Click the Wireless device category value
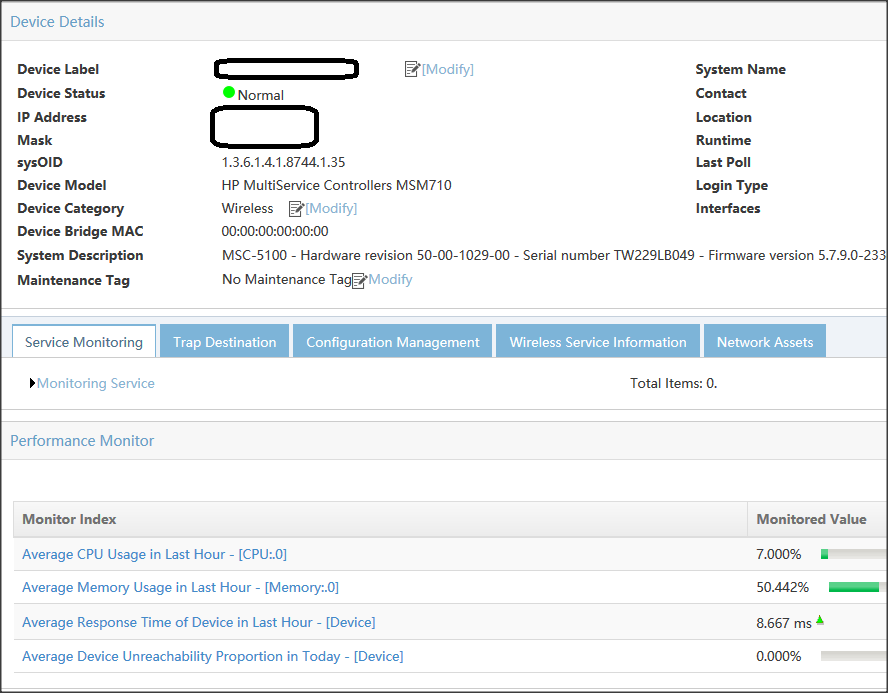The height and width of the screenshot is (693, 888). pos(247,208)
